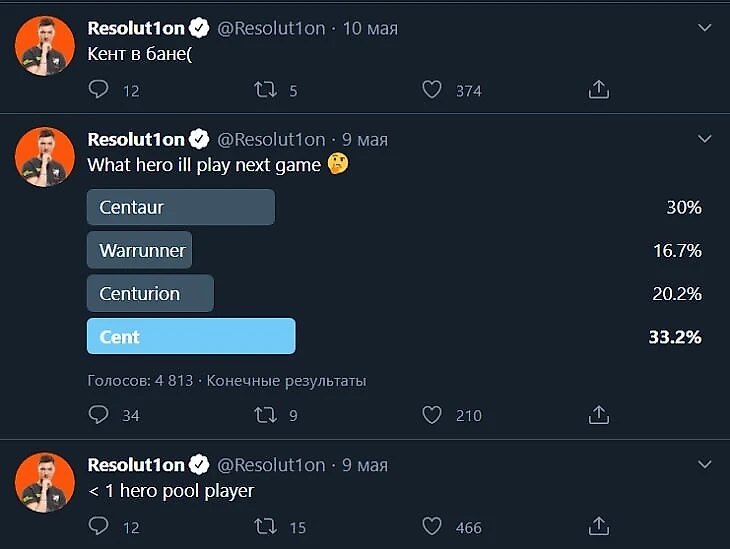
Task: Like the hero poll tweet
Action: (x=432, y=414)
